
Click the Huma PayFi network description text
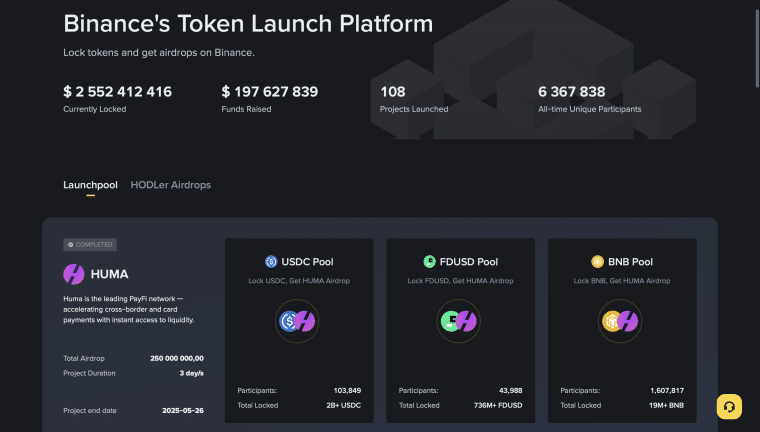pyautogui.click(x=129, y=309)
